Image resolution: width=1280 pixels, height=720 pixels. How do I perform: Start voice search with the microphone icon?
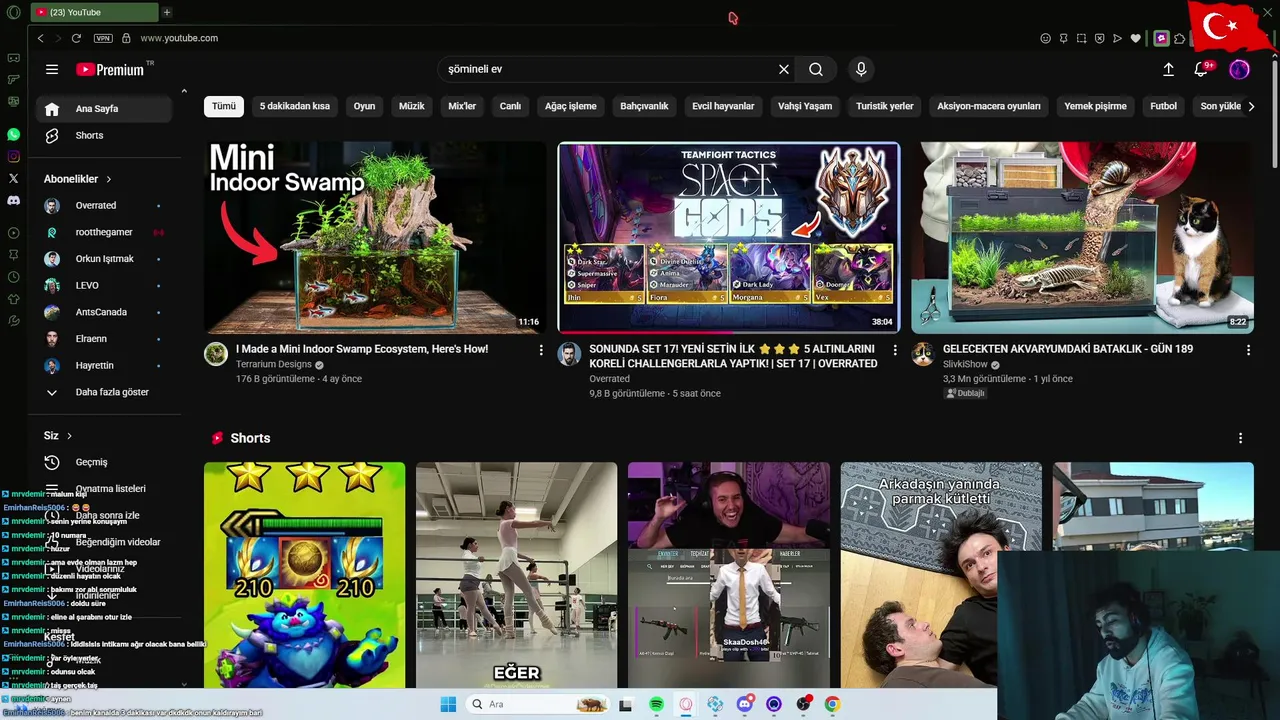pos(861,69)
